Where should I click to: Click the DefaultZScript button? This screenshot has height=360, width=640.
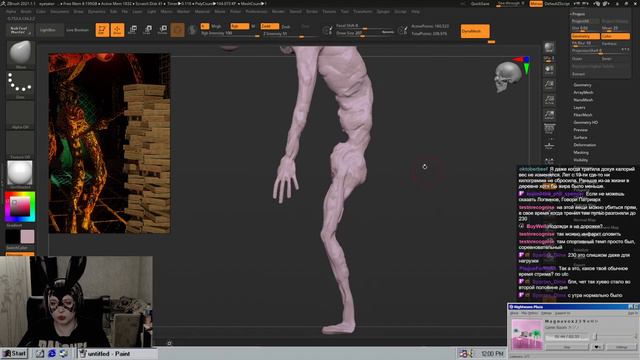[557, 4]
